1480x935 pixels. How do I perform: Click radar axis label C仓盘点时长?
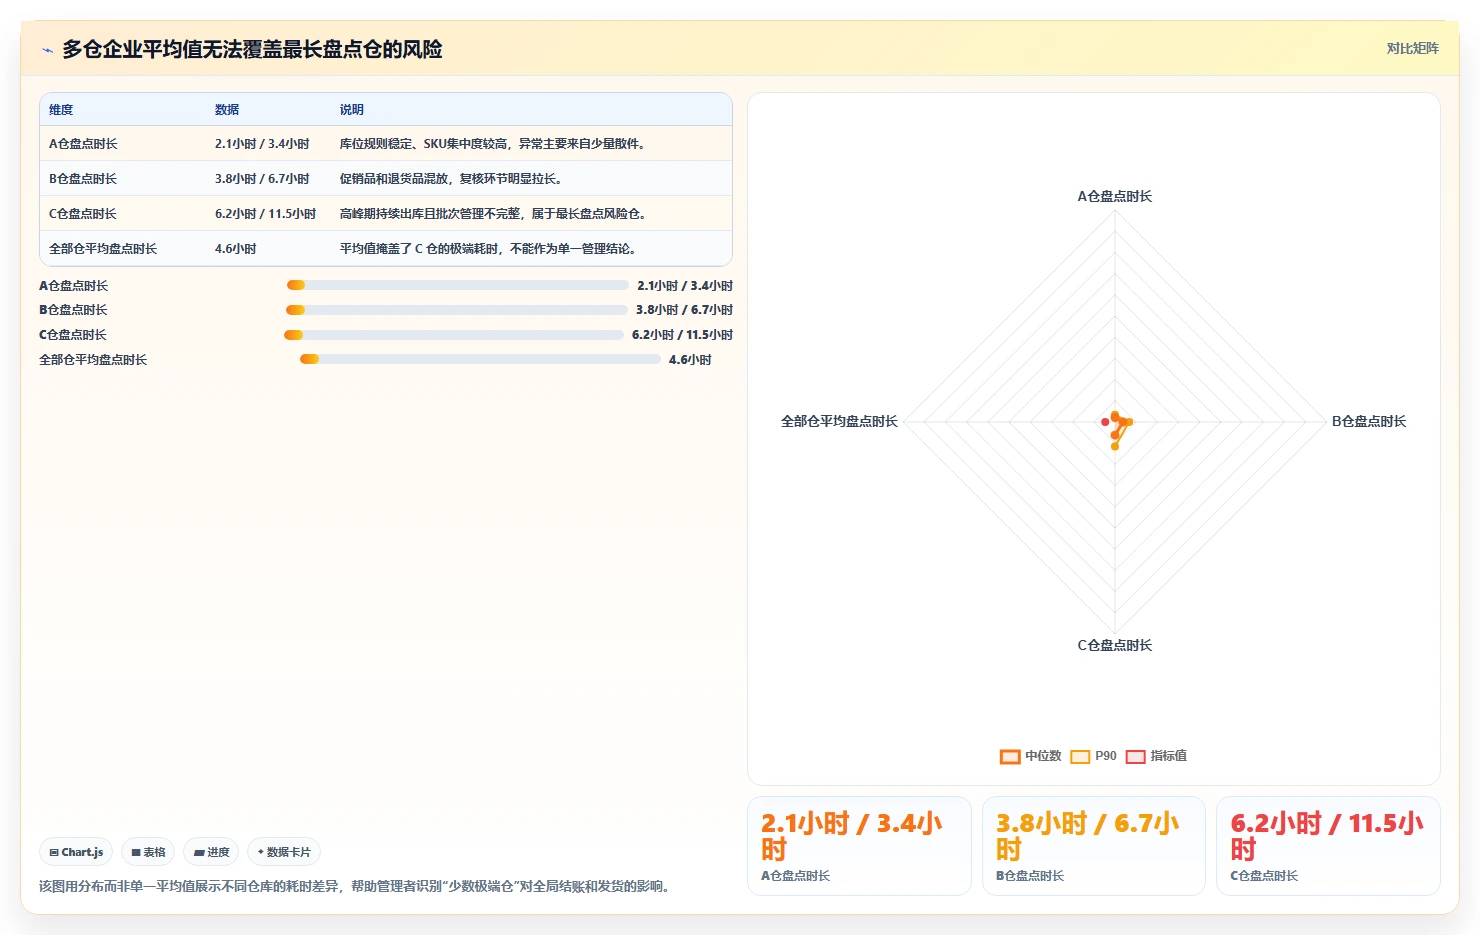1114,646
